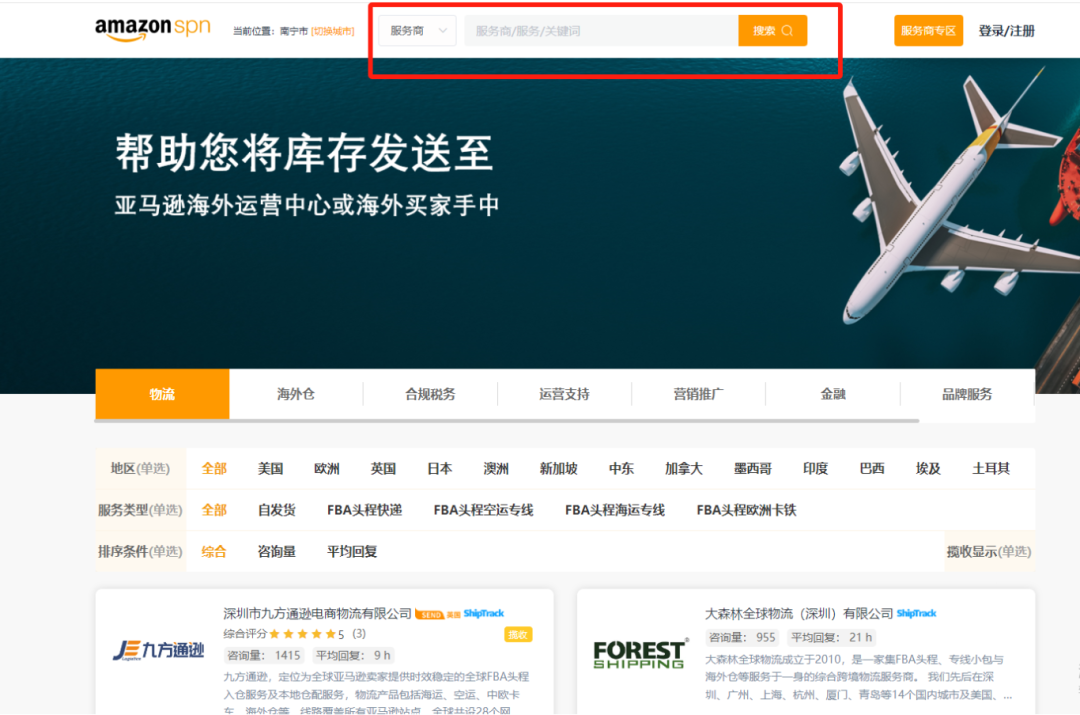Select the 综合 sorting option
1080x715 pixels.
point(214,551)
